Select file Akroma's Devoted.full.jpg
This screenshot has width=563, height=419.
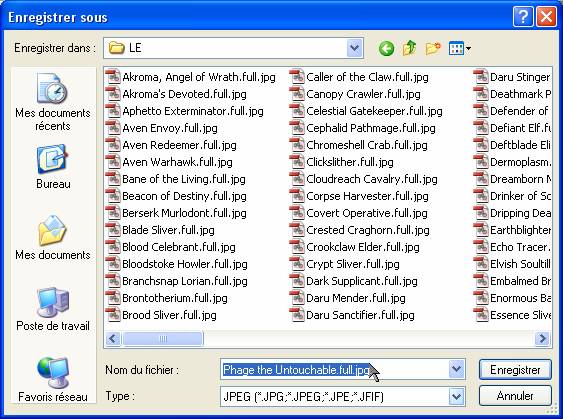(x=176, y=94)
